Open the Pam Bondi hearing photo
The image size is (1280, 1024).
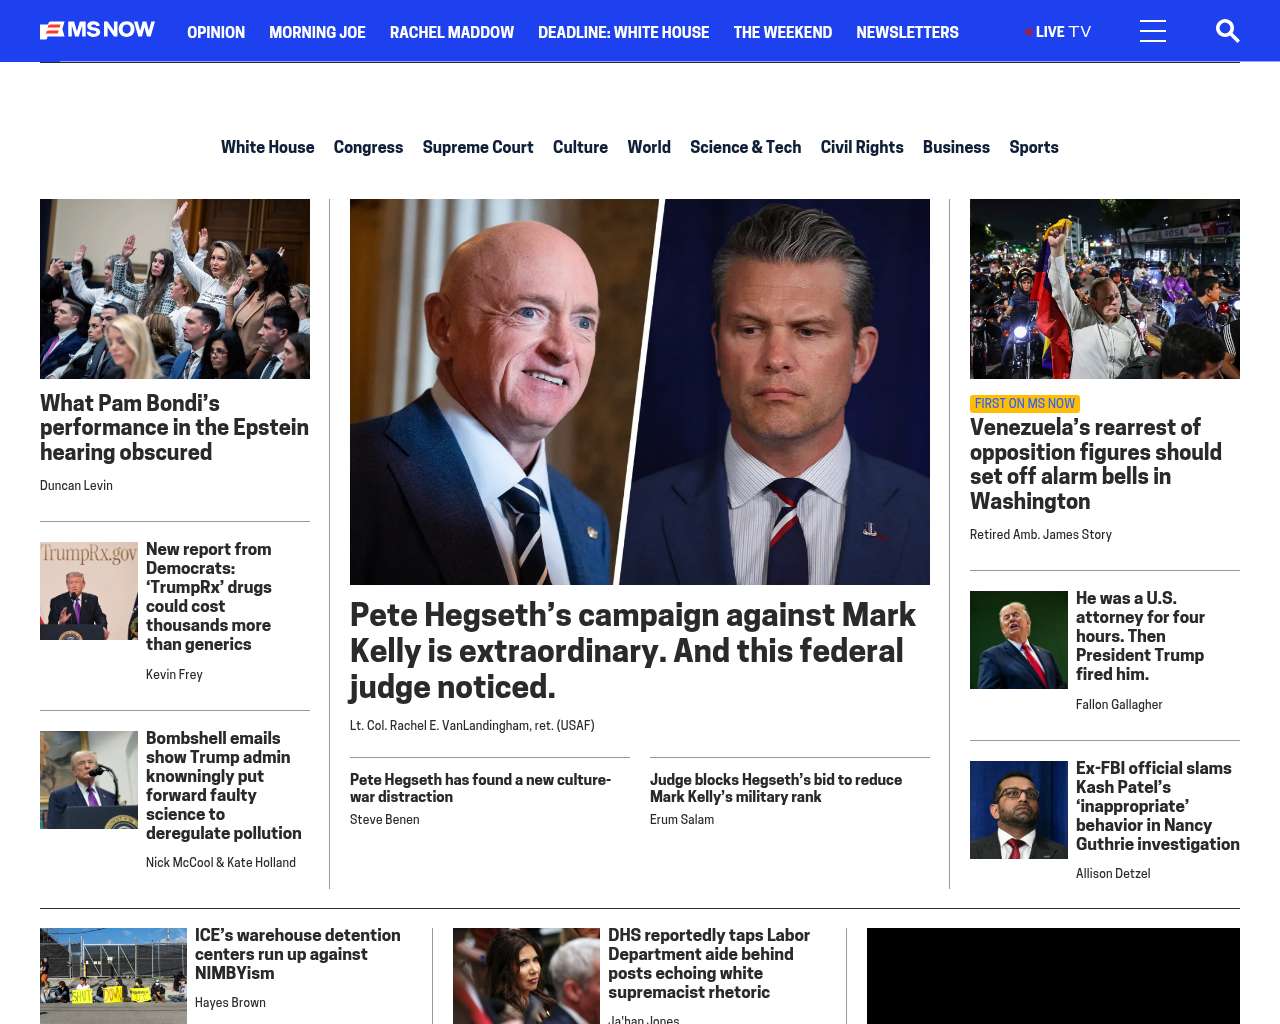[175, 289]
